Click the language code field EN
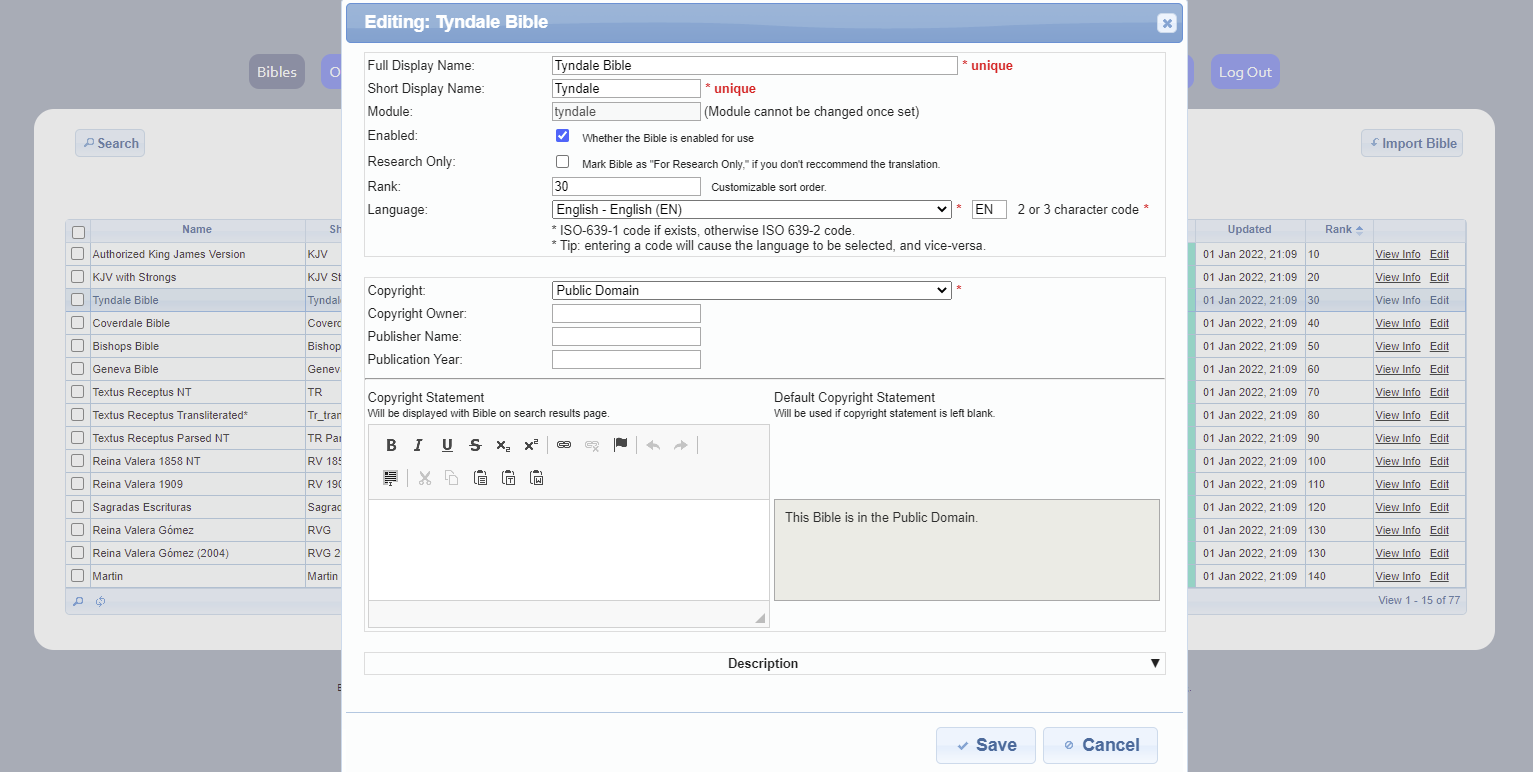 pyautogui.click(x=989, y=209)
